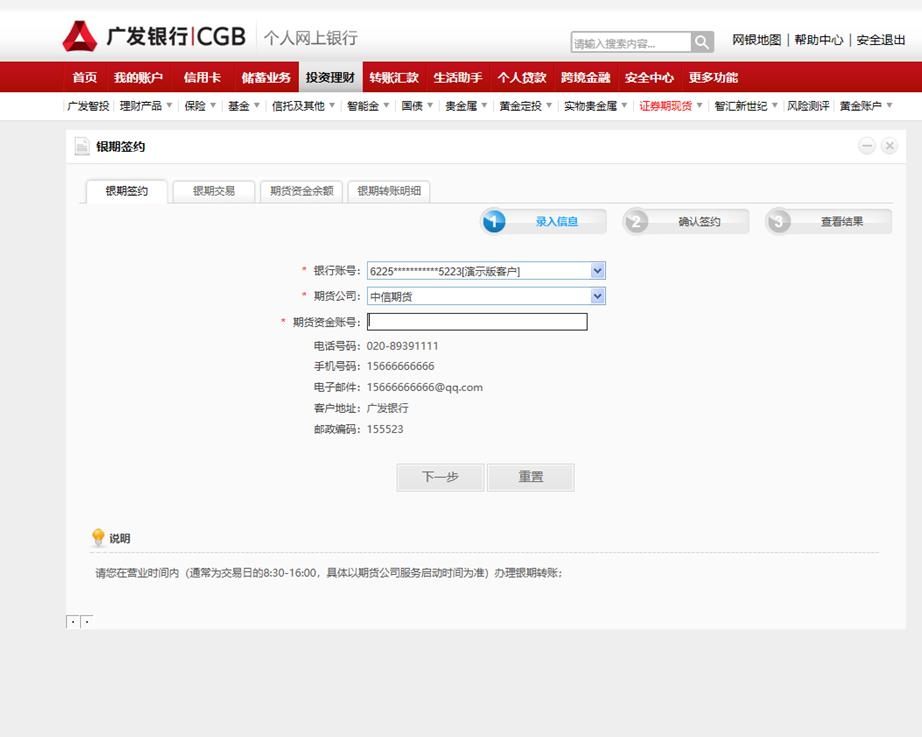This screenshot has height=737, width=922.
Task: Click the search magnifier icon
Action: coord(703,42)
